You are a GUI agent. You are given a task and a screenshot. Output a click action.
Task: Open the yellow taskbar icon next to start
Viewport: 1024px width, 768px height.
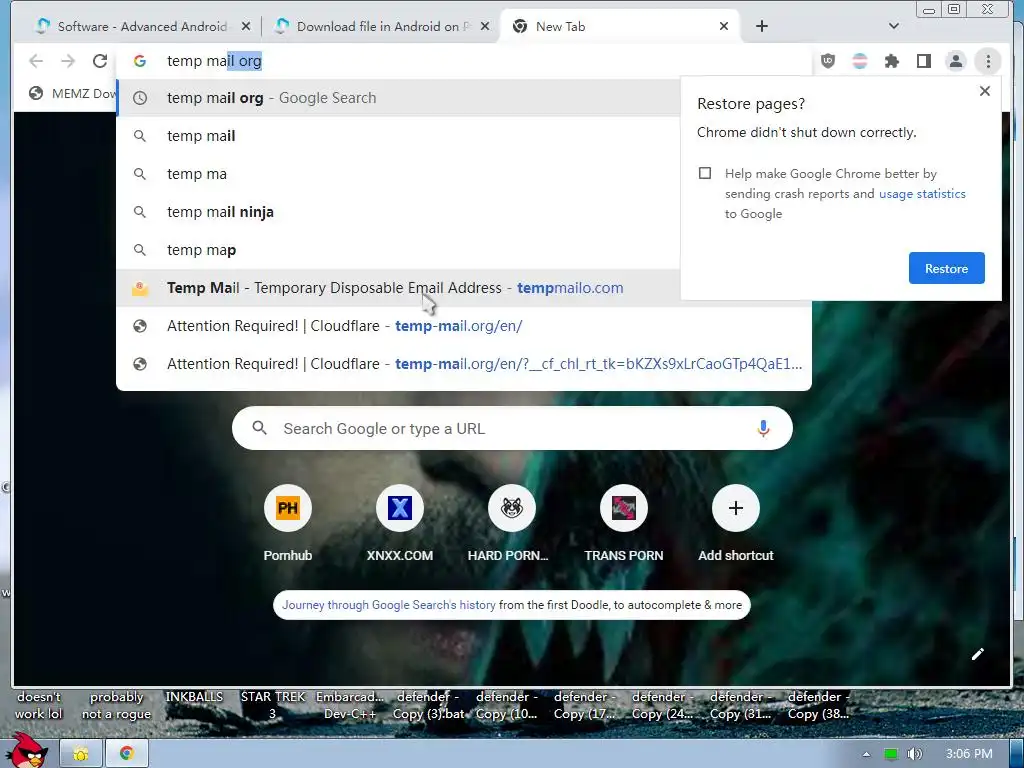click(x=80, y=754)
